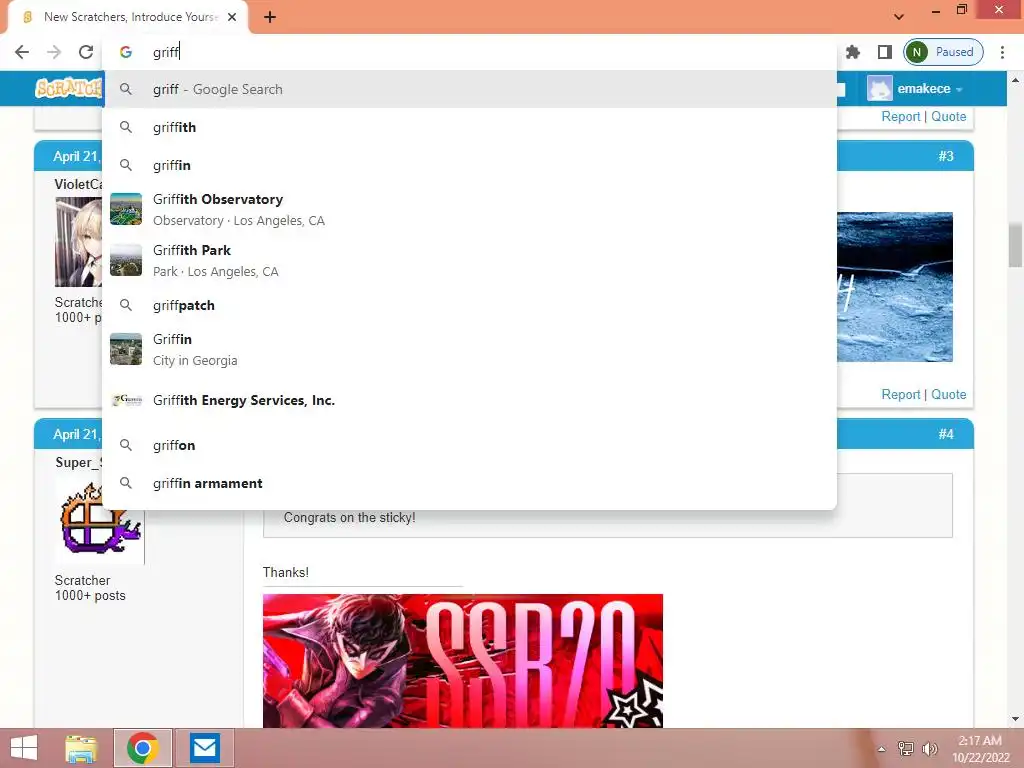
Task: Open the Mail app from taskbar
Action: coord(204,748)
